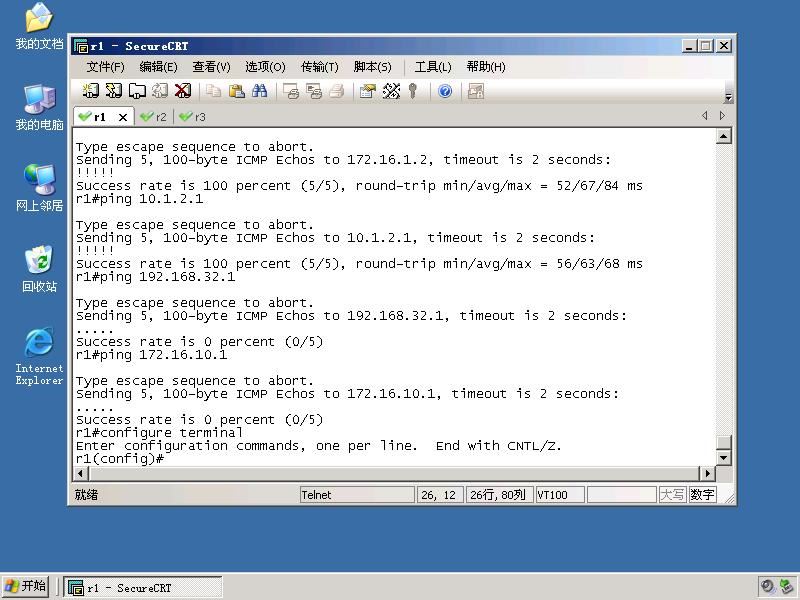Open 我的文档 desktop icon
Viewport: 800px width, 600px height.
coord(39,27)
